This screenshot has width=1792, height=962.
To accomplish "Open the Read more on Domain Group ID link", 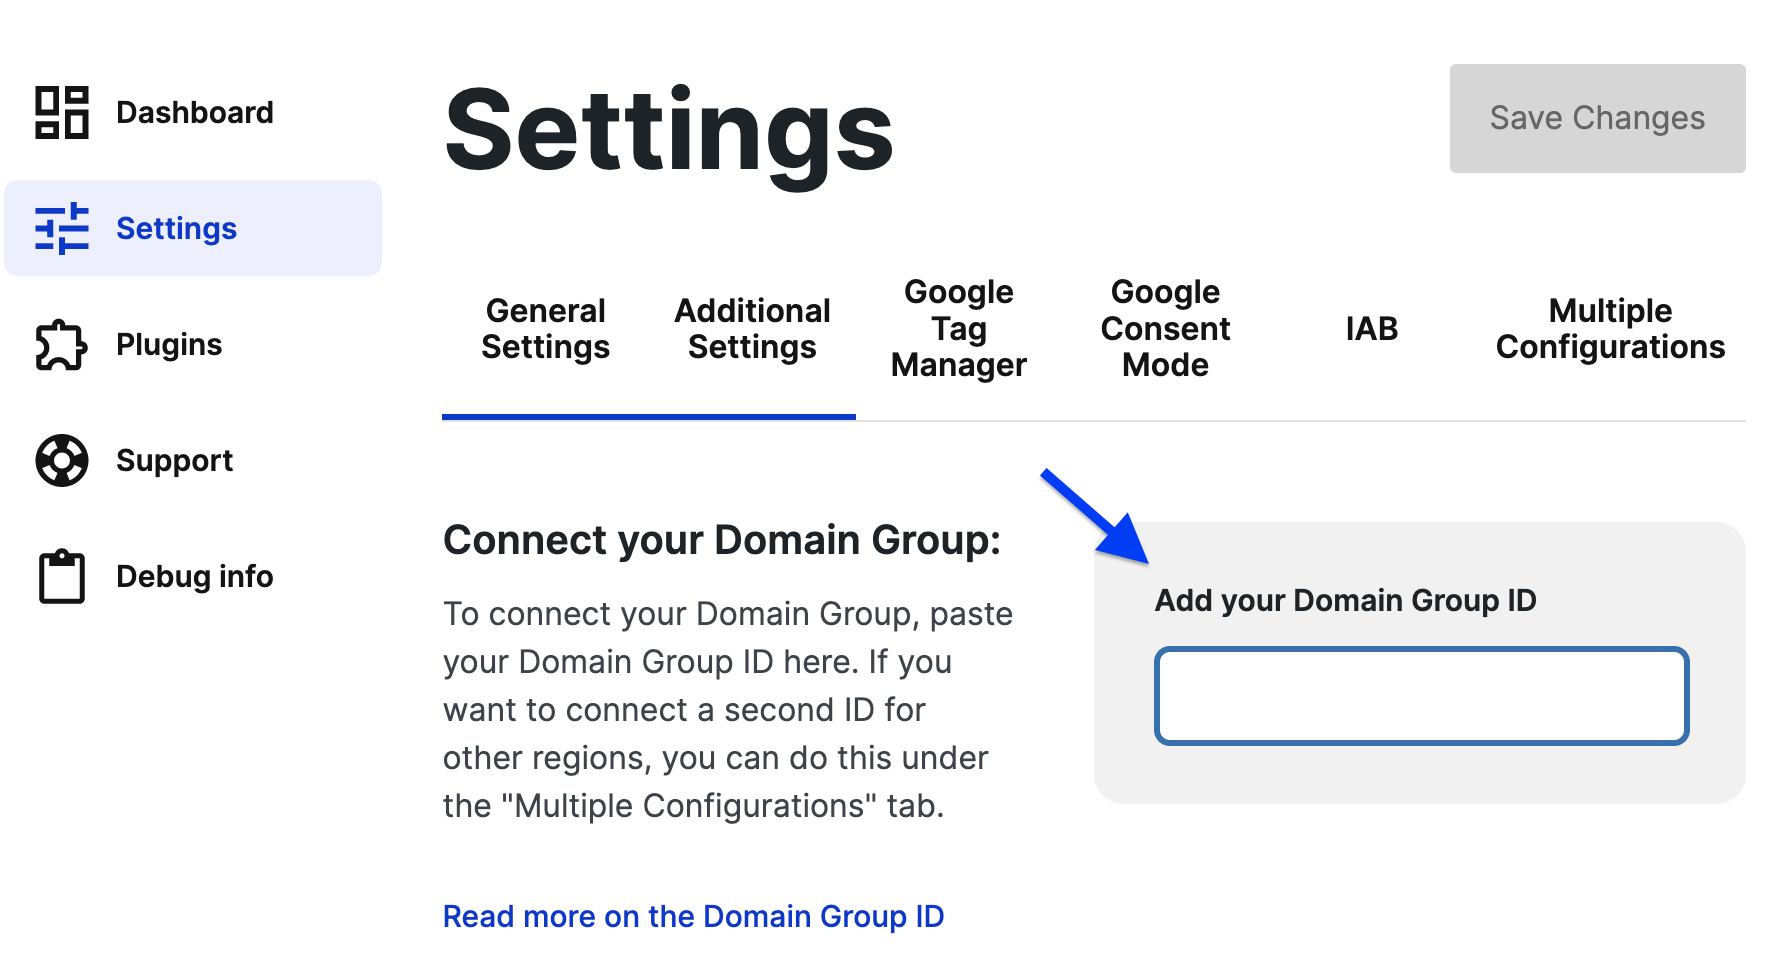I will [694, 916].
